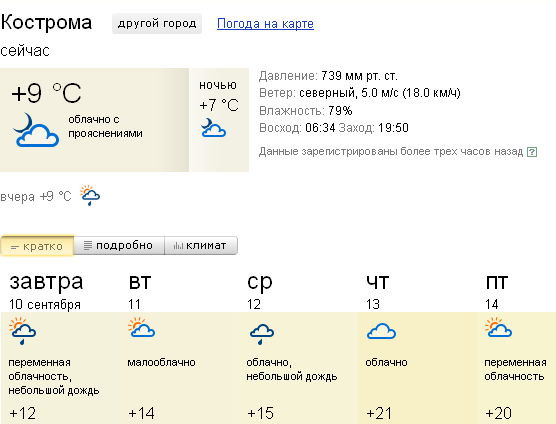556x424 pixels.
Task: Click Thursday's blue cloud icon
Action: pyautogui.click(x=381, y=331)
